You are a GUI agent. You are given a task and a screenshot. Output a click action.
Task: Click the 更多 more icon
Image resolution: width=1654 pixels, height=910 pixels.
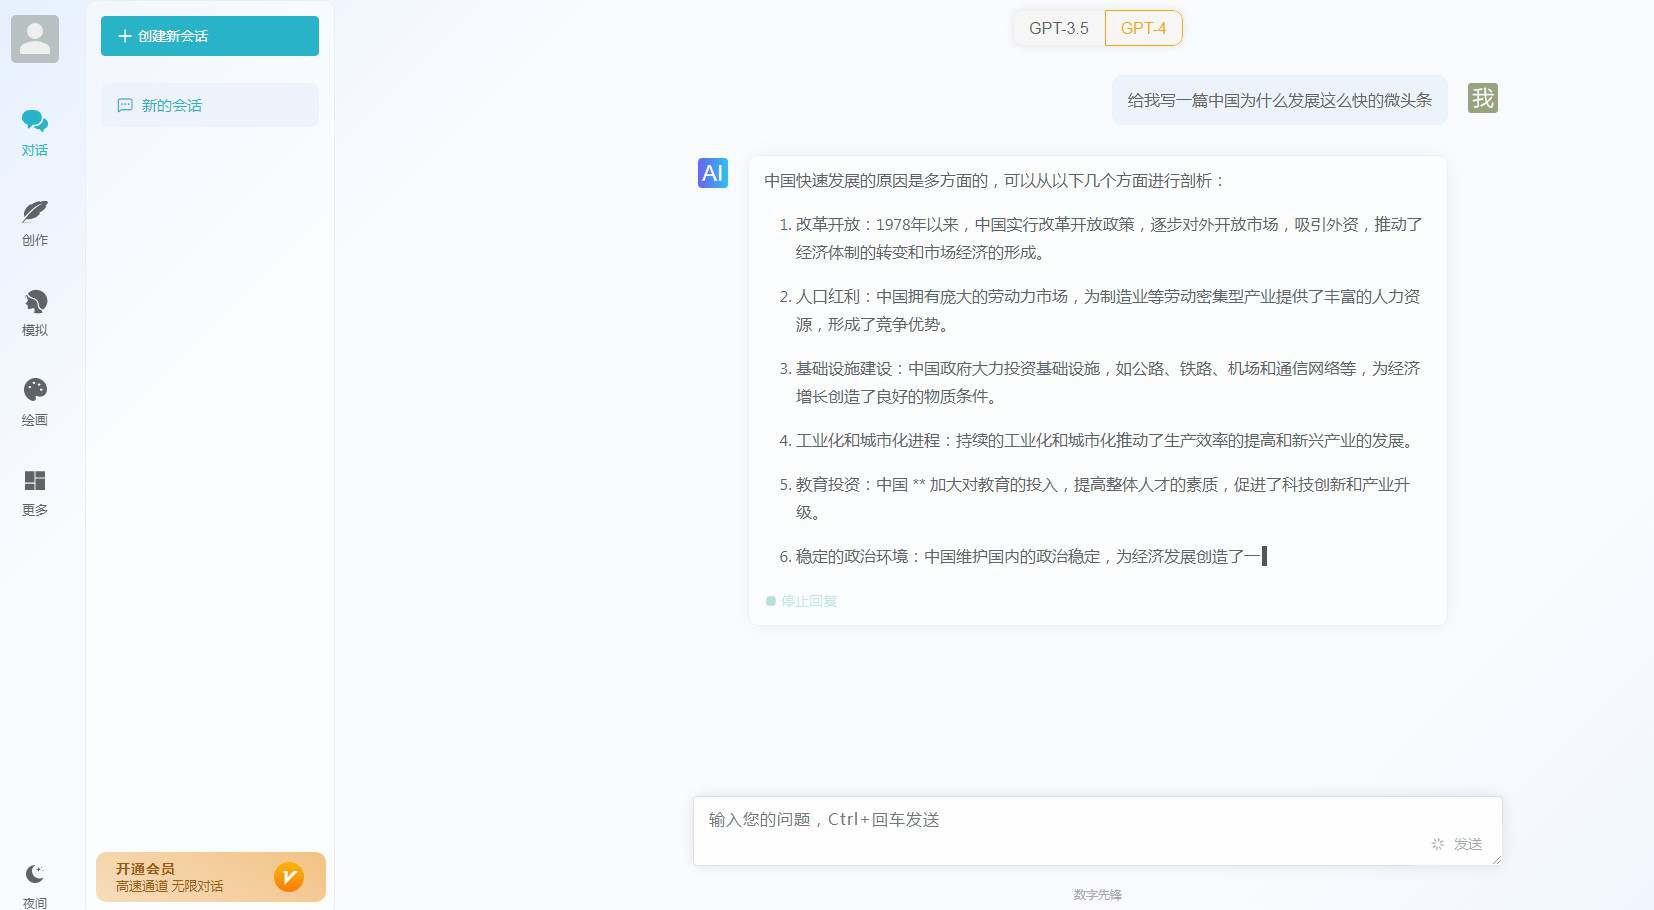click(x=35, y=481)
